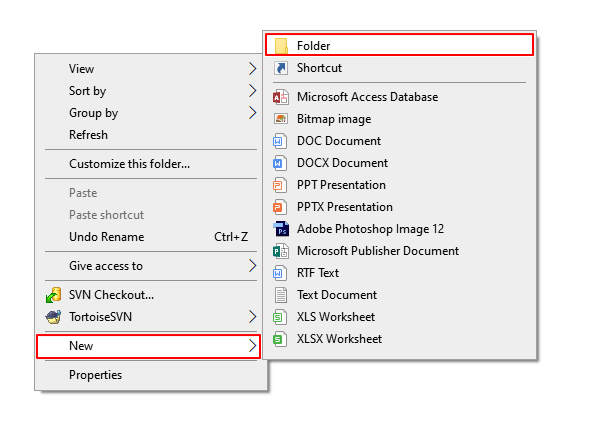Expand the Sort by submenu chevron
The width and height of the screenshot is (594, 421).
click(x=253, y=91)
